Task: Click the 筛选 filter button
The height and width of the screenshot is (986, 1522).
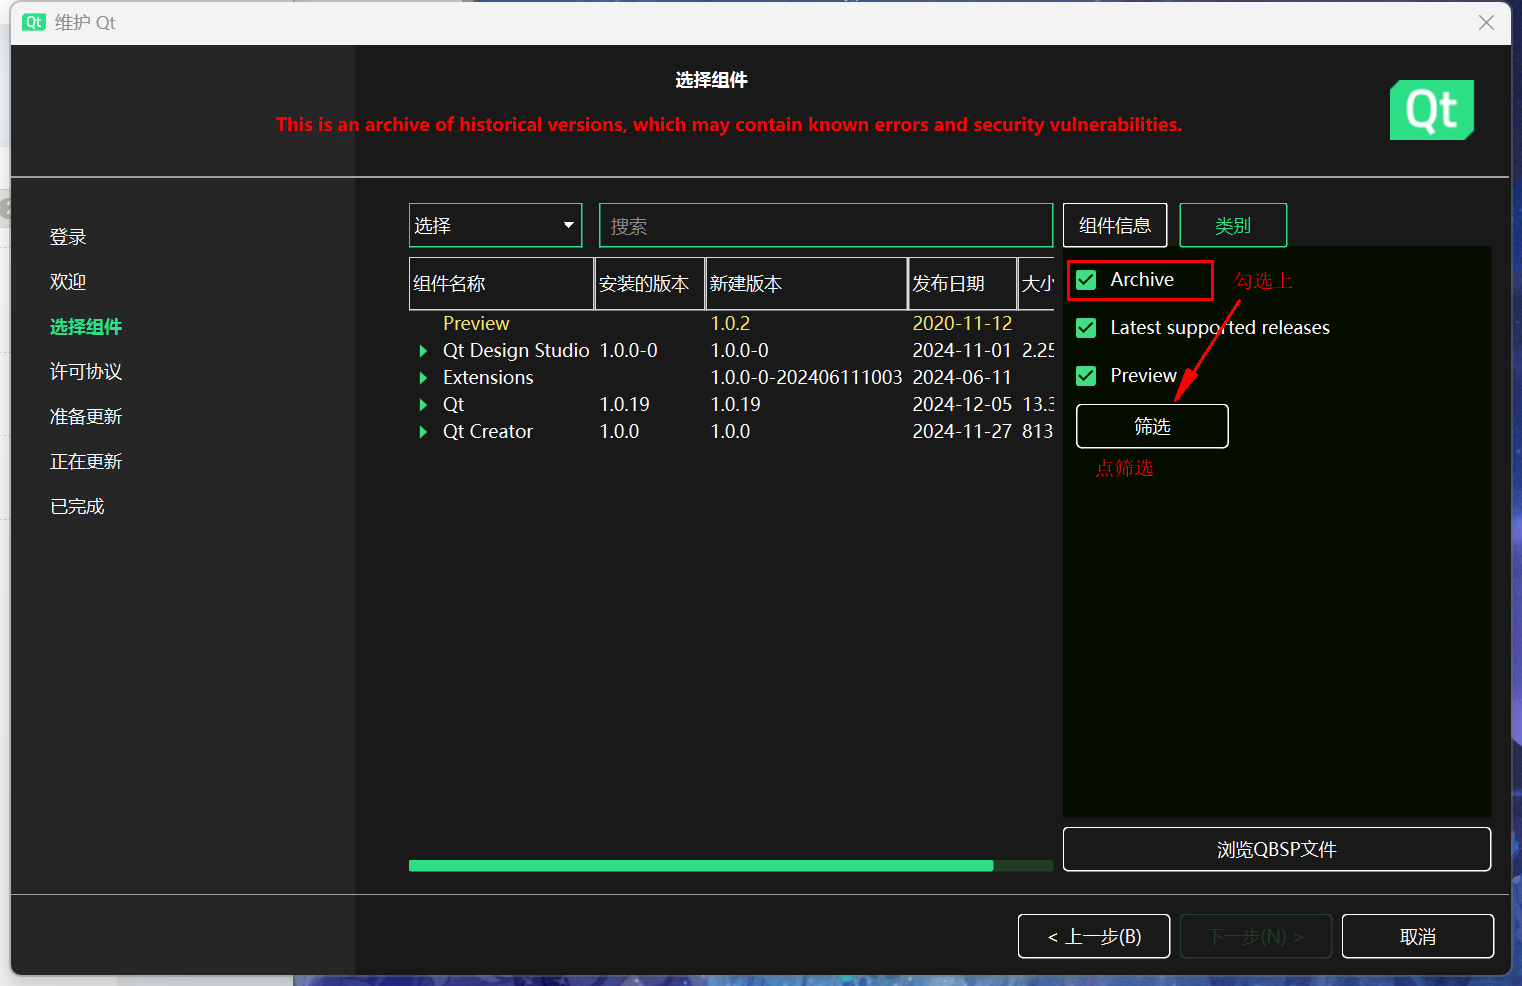Action: [1152, 427]
